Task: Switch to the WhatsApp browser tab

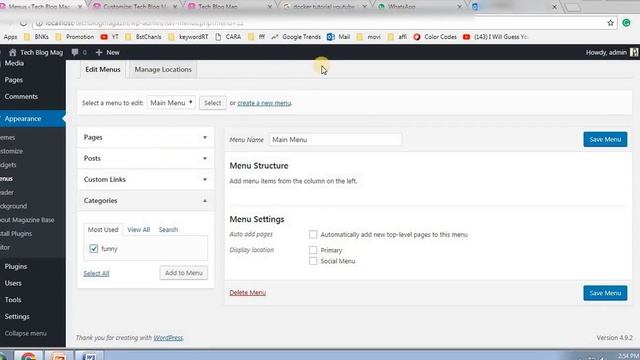Action: click(420, 7)
